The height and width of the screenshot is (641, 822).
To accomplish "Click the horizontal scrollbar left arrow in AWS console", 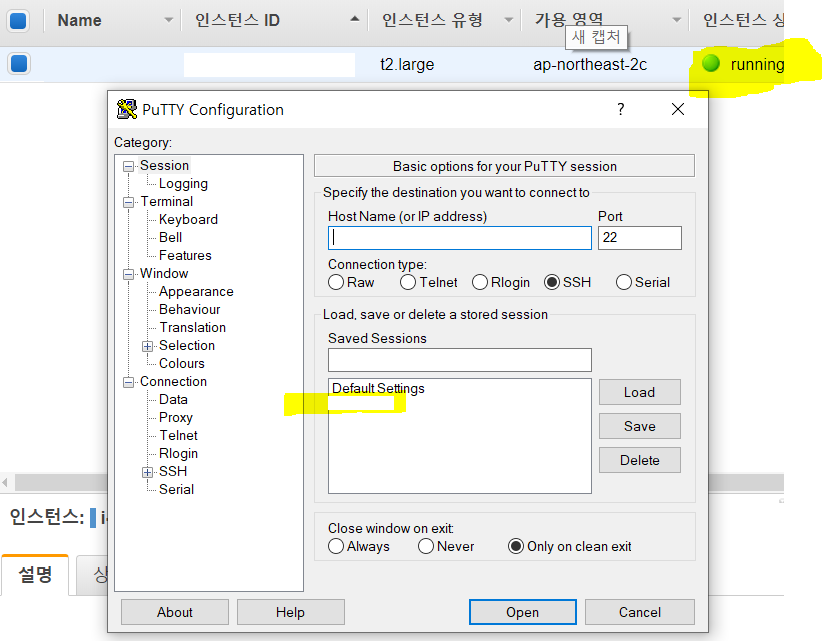I will coord(5,482).
